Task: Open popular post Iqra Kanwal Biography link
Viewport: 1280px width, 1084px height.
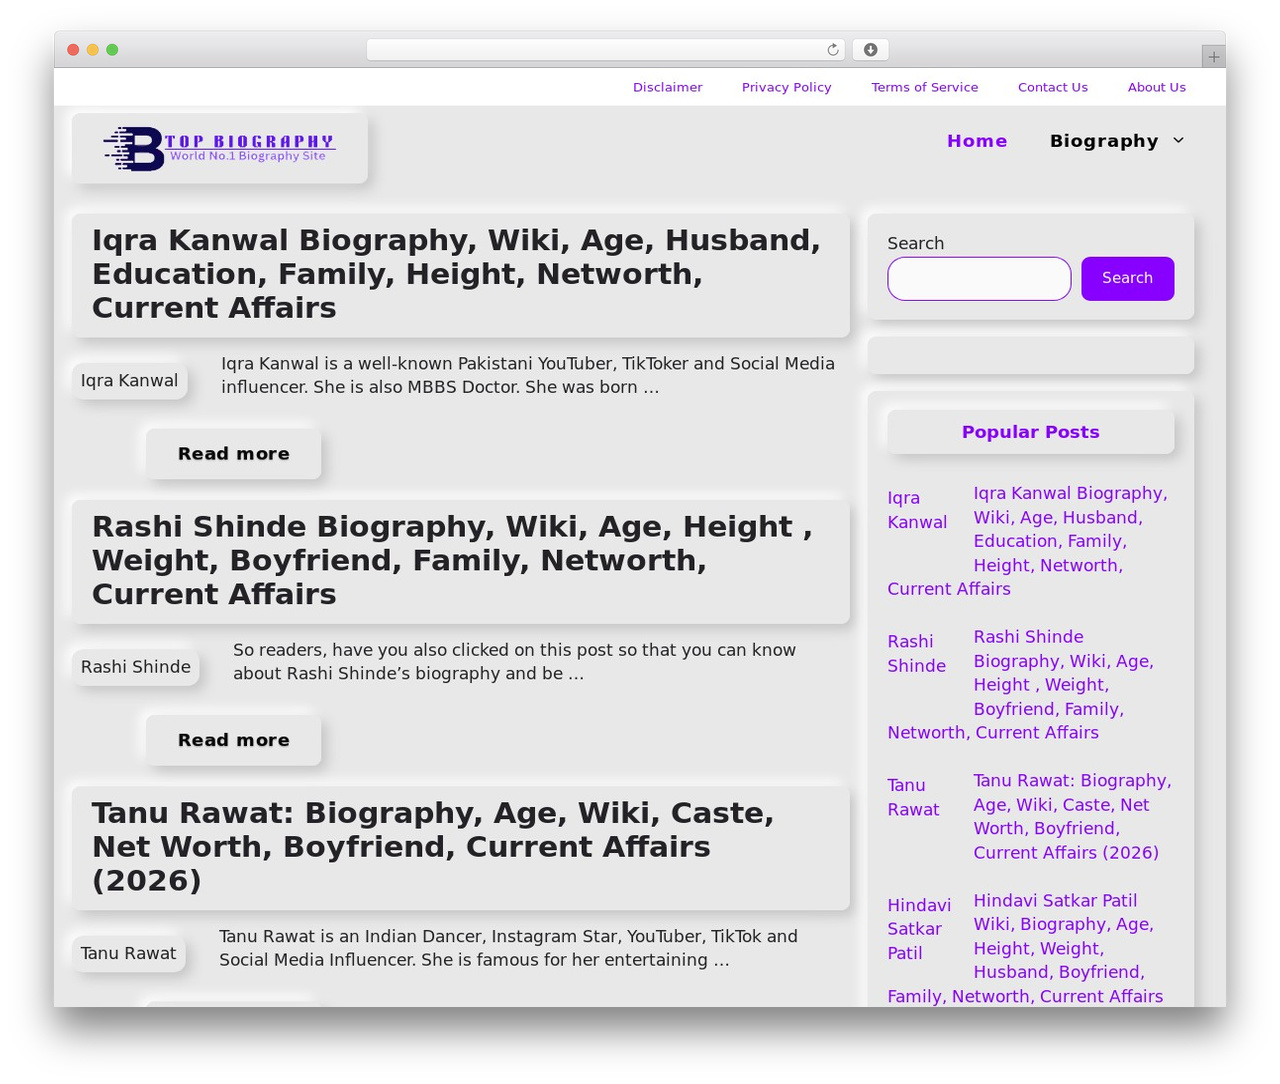Action: coord(1070,529)
